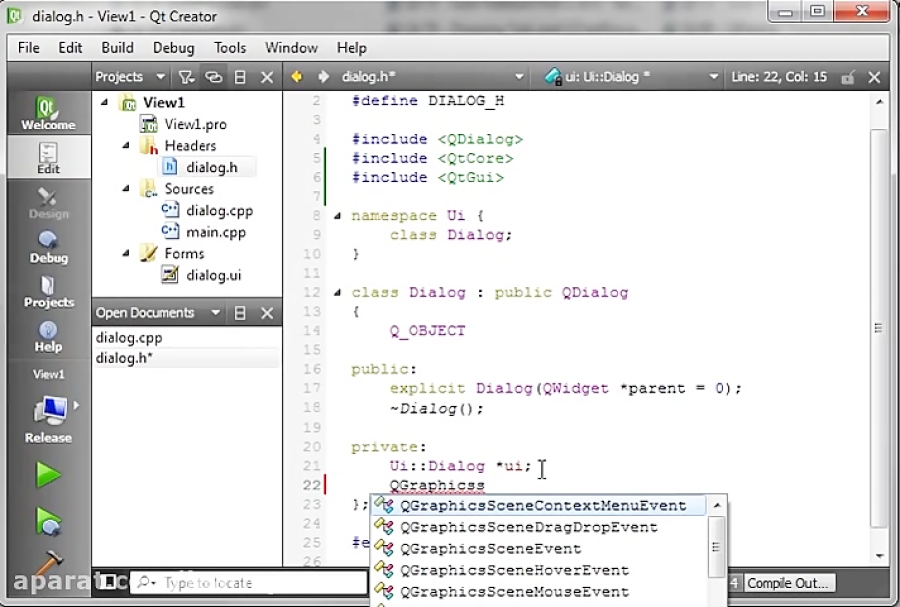Screen dimensions: 900x607
Task: Open the Welcome mode
Action: pos(48,113)
